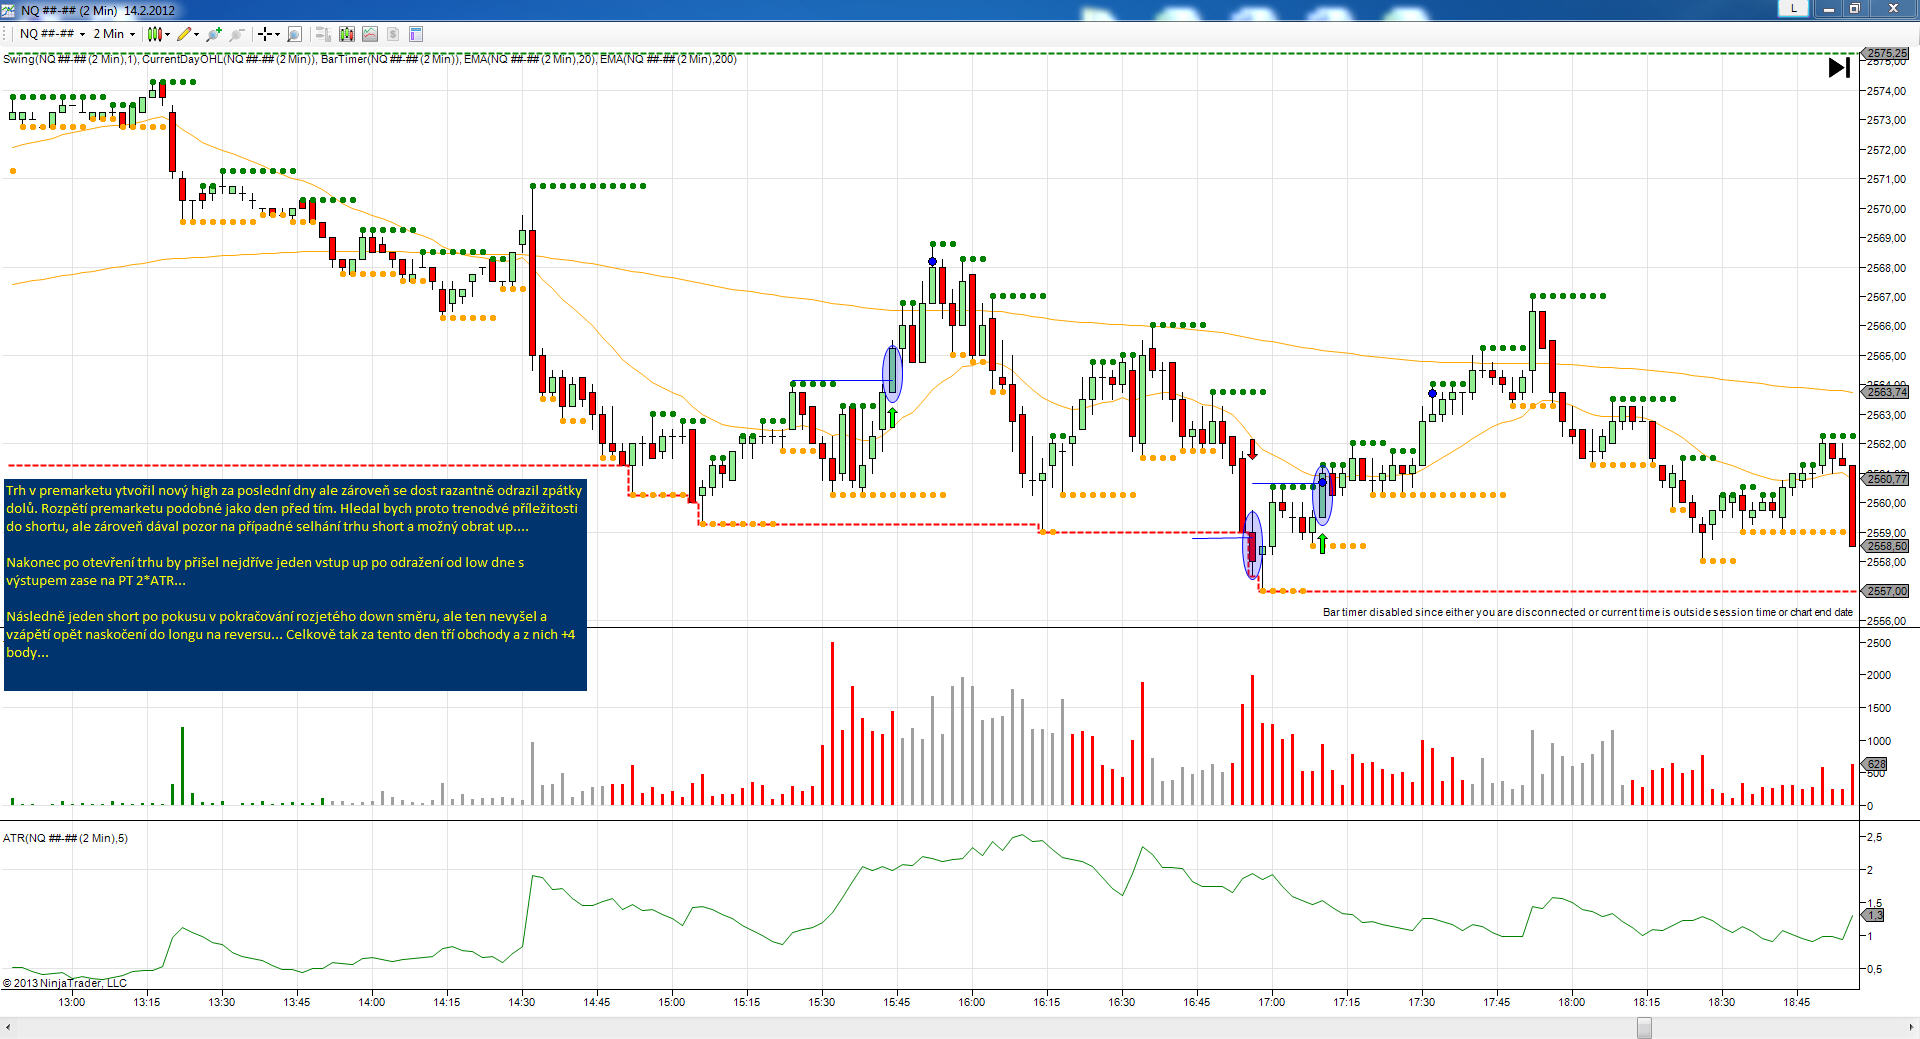Click the L window link button
Viewport: 1920px width, 1039px height.
click(x=1794, y=8)
